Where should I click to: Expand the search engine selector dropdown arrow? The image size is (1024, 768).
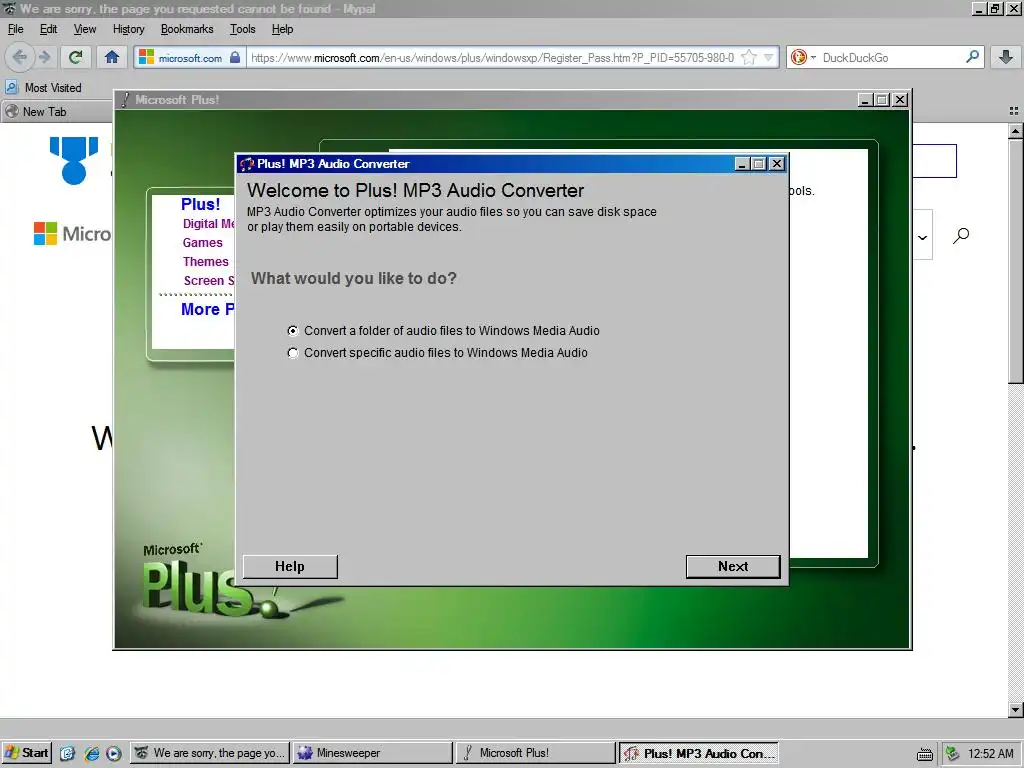[813, 57]
